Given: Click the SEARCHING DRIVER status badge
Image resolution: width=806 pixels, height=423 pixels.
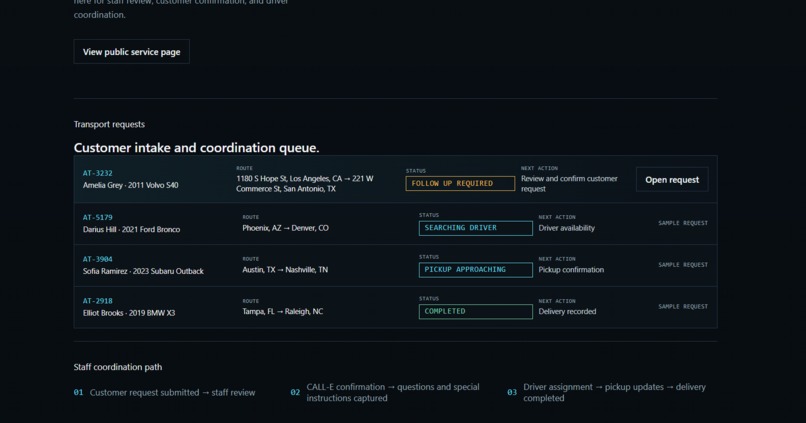Looking at the screenshot, I should [x=475, y=228].
